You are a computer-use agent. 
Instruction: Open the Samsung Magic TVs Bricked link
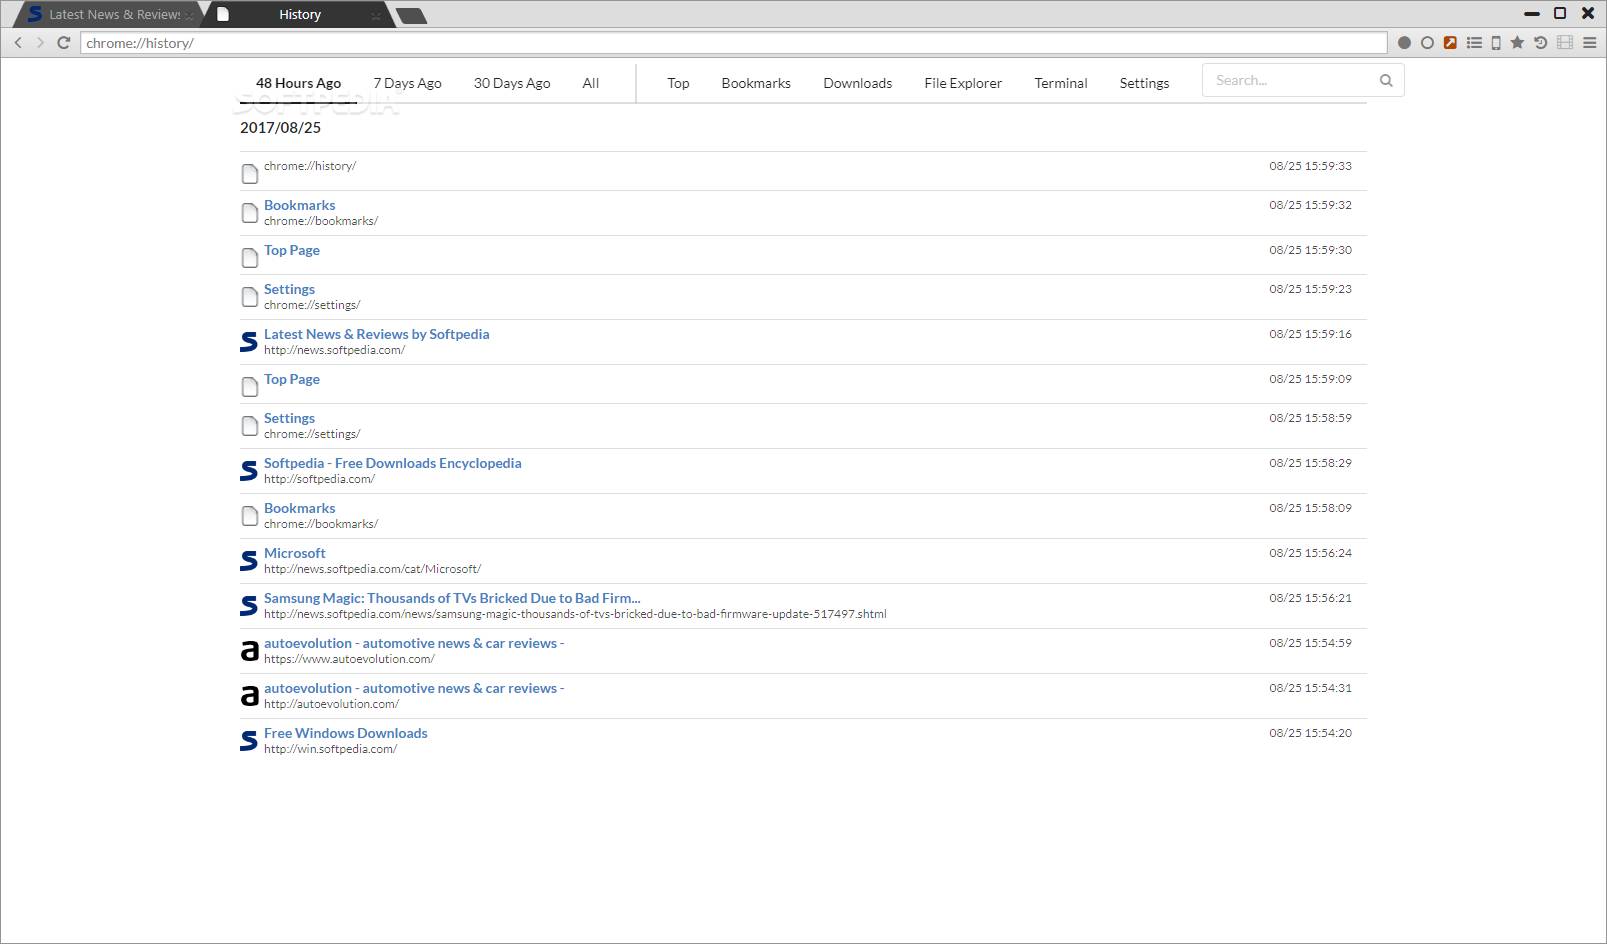[x=452, y=598]
